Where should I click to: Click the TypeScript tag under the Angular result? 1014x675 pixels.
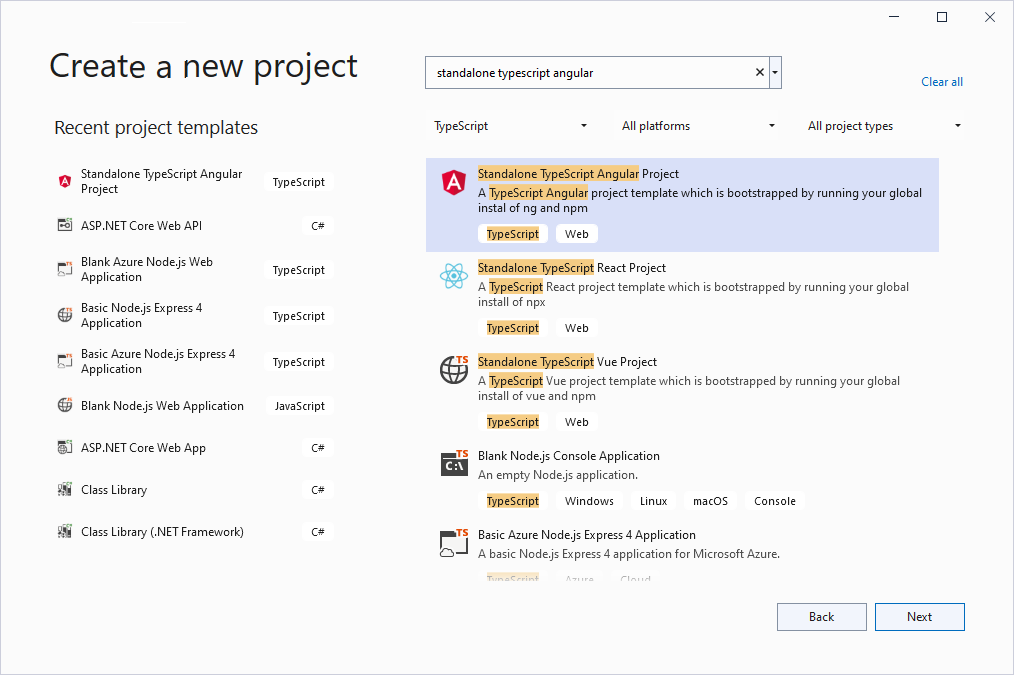point(513,234)
